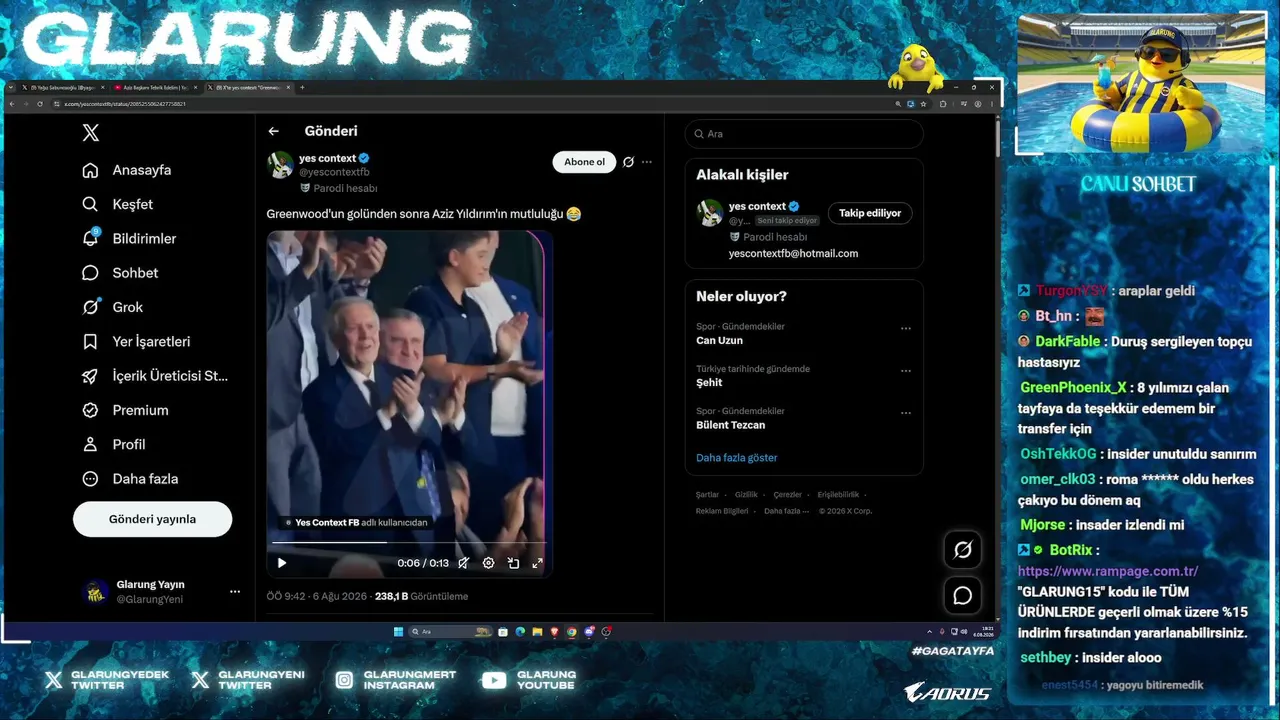1280x720 pixels.
Task: Open İçerik Üreticisi Stüdyosu item
Action: (155, 376)
